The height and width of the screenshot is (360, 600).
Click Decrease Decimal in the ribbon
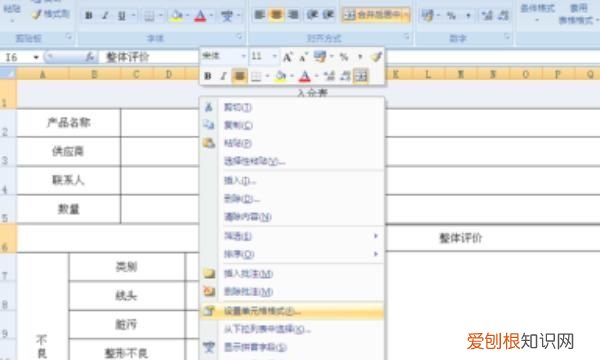click(503, 15)
